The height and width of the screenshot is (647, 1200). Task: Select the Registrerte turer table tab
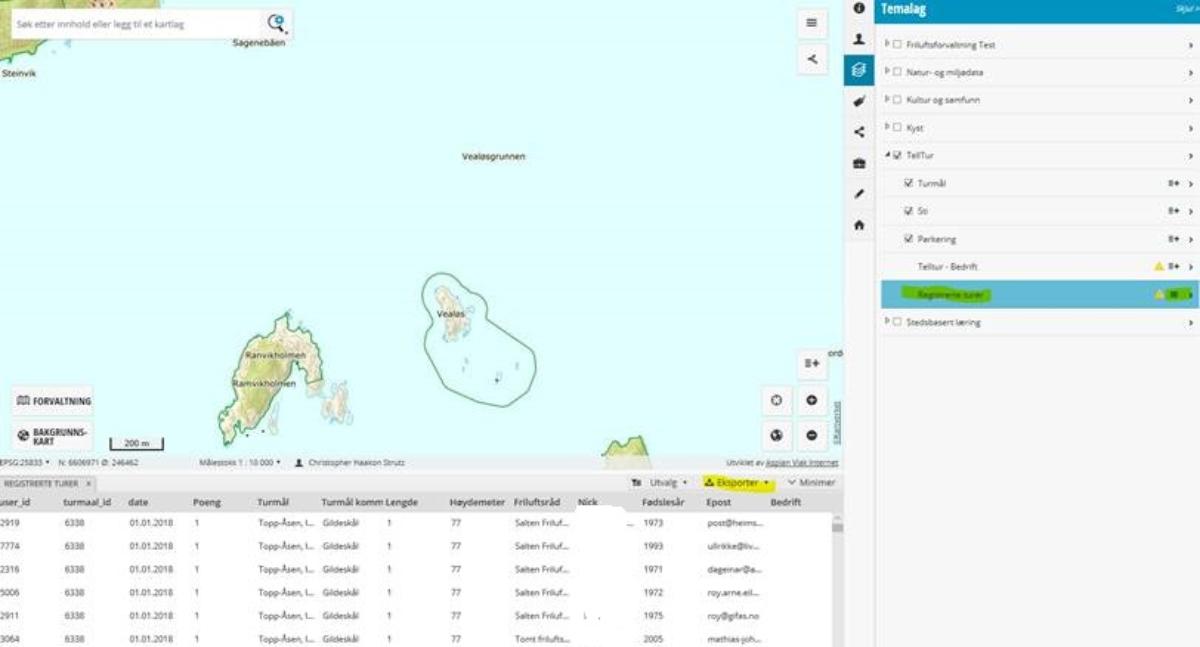[41, 483]
